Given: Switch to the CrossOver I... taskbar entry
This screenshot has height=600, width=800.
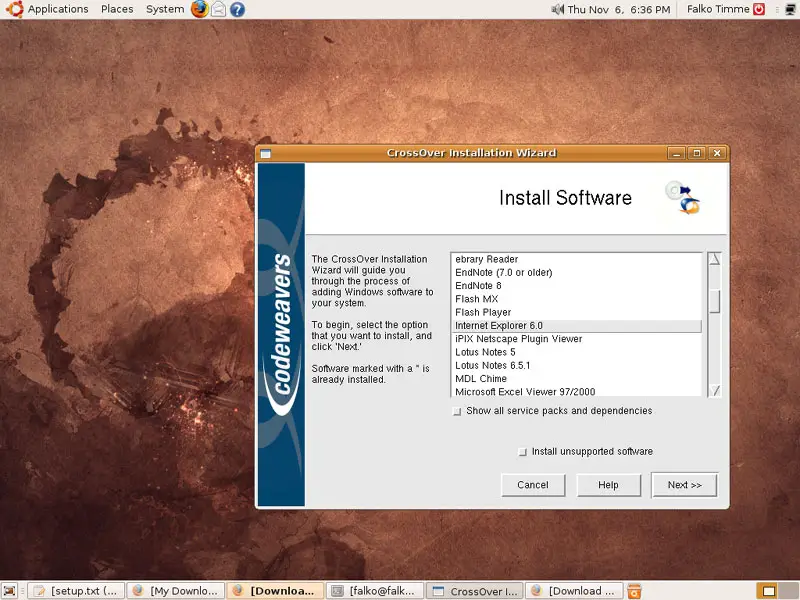Looking at the screenshot, I should (475, 591).
